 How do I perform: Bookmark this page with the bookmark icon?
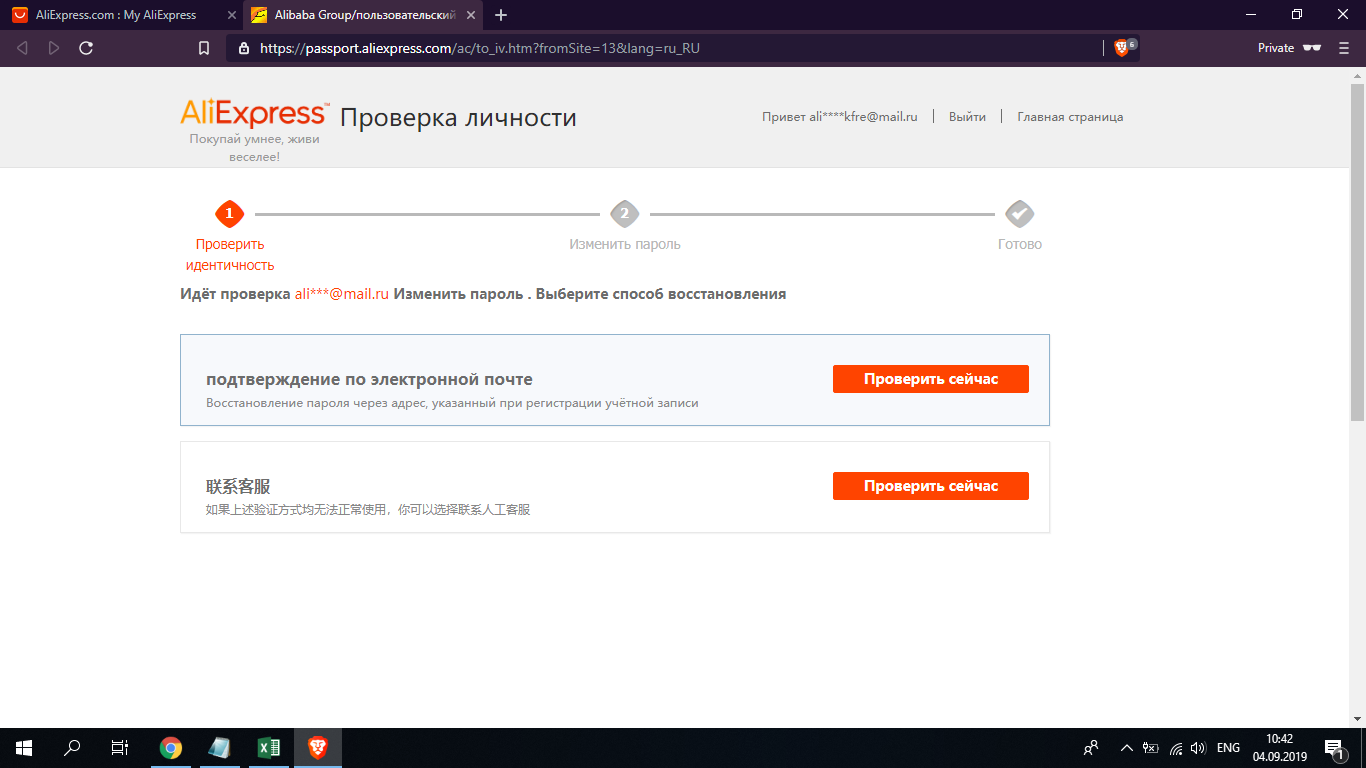204,48
